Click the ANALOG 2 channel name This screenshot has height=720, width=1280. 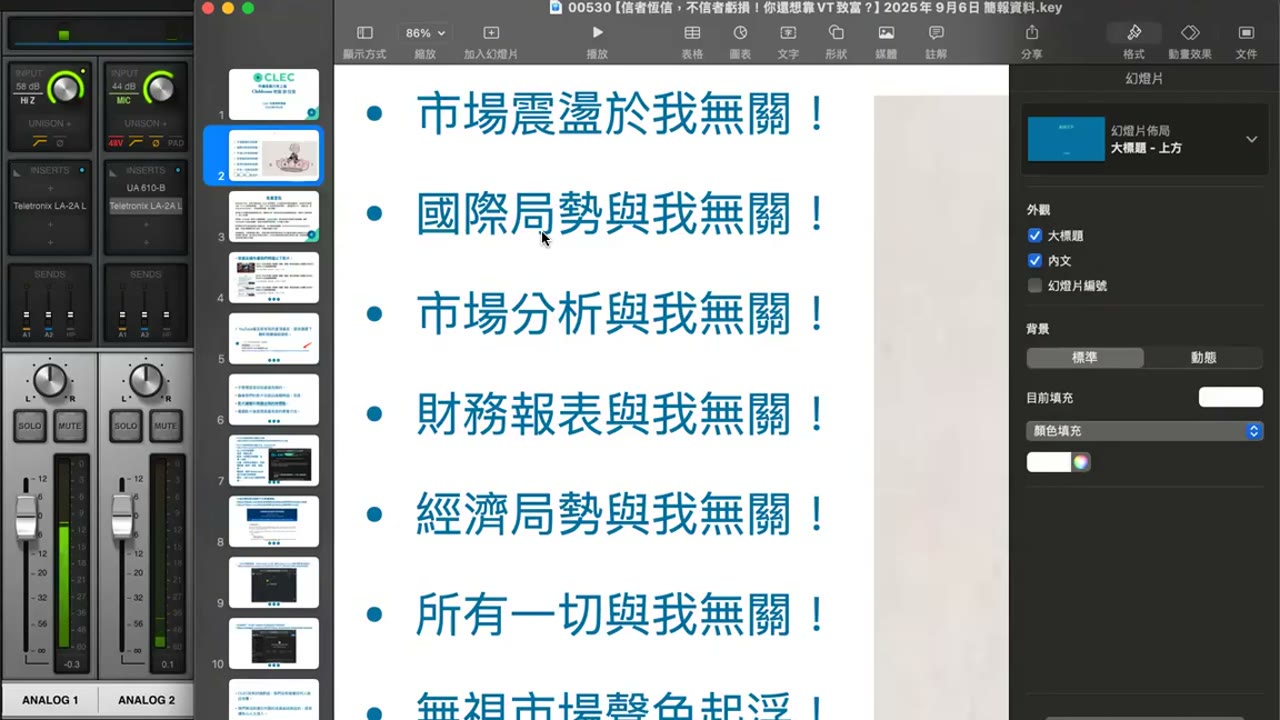tap(146, 700)
